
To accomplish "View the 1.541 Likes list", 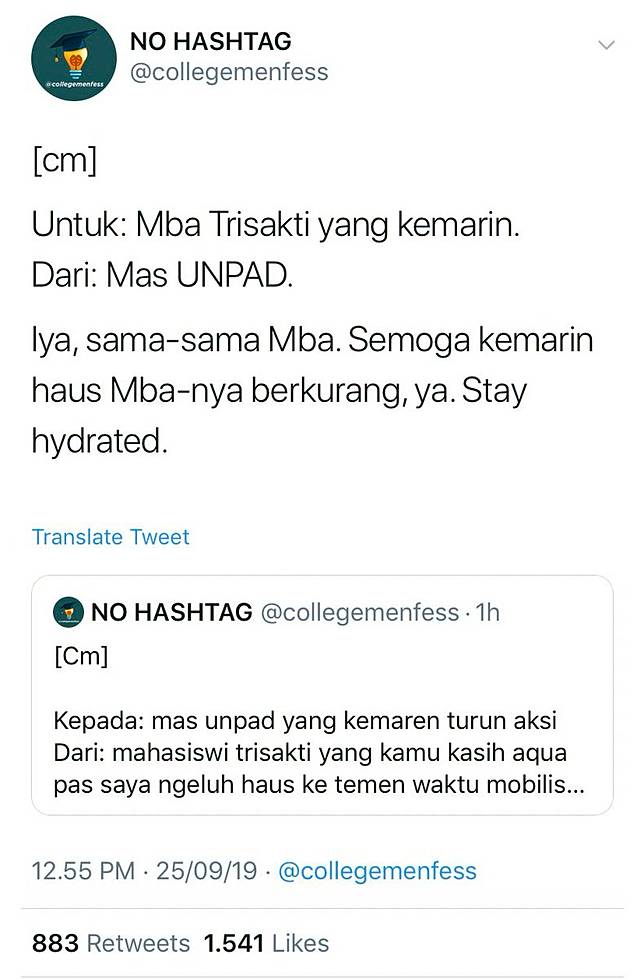I will [x=266, y=943].
